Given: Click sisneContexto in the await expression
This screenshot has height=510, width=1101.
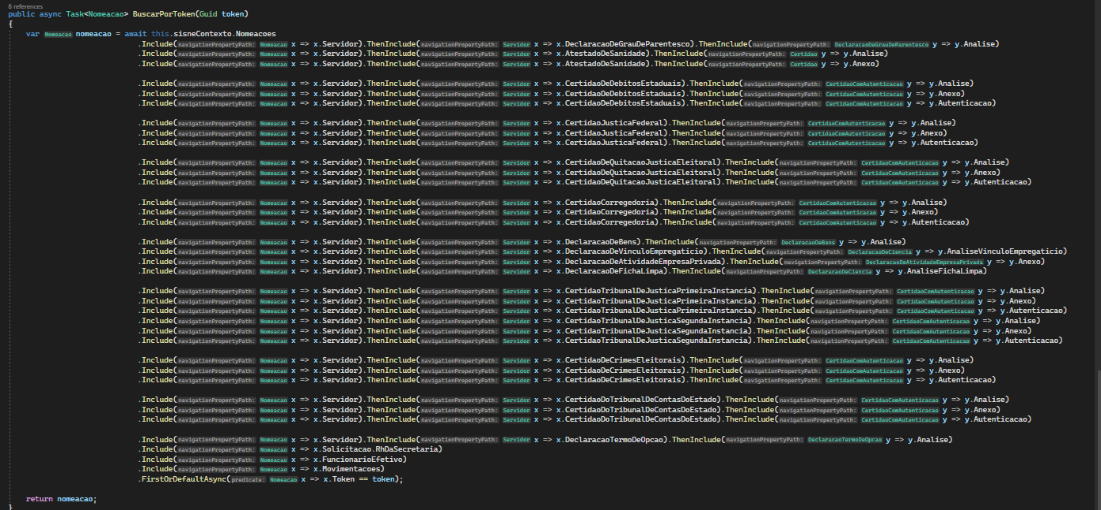Looking at the screenshot, I should pyautogui.click(x=204, y=34).
